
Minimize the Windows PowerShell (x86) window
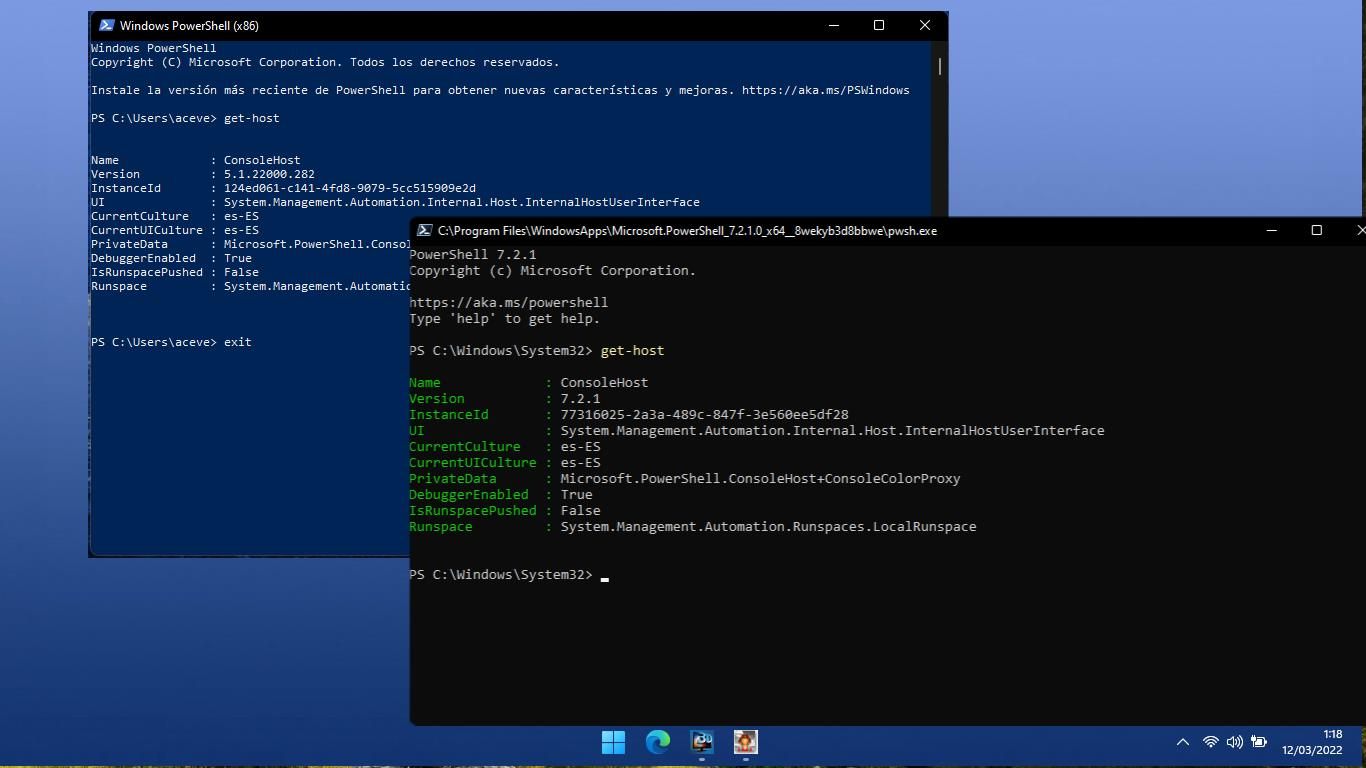point(834,26)
